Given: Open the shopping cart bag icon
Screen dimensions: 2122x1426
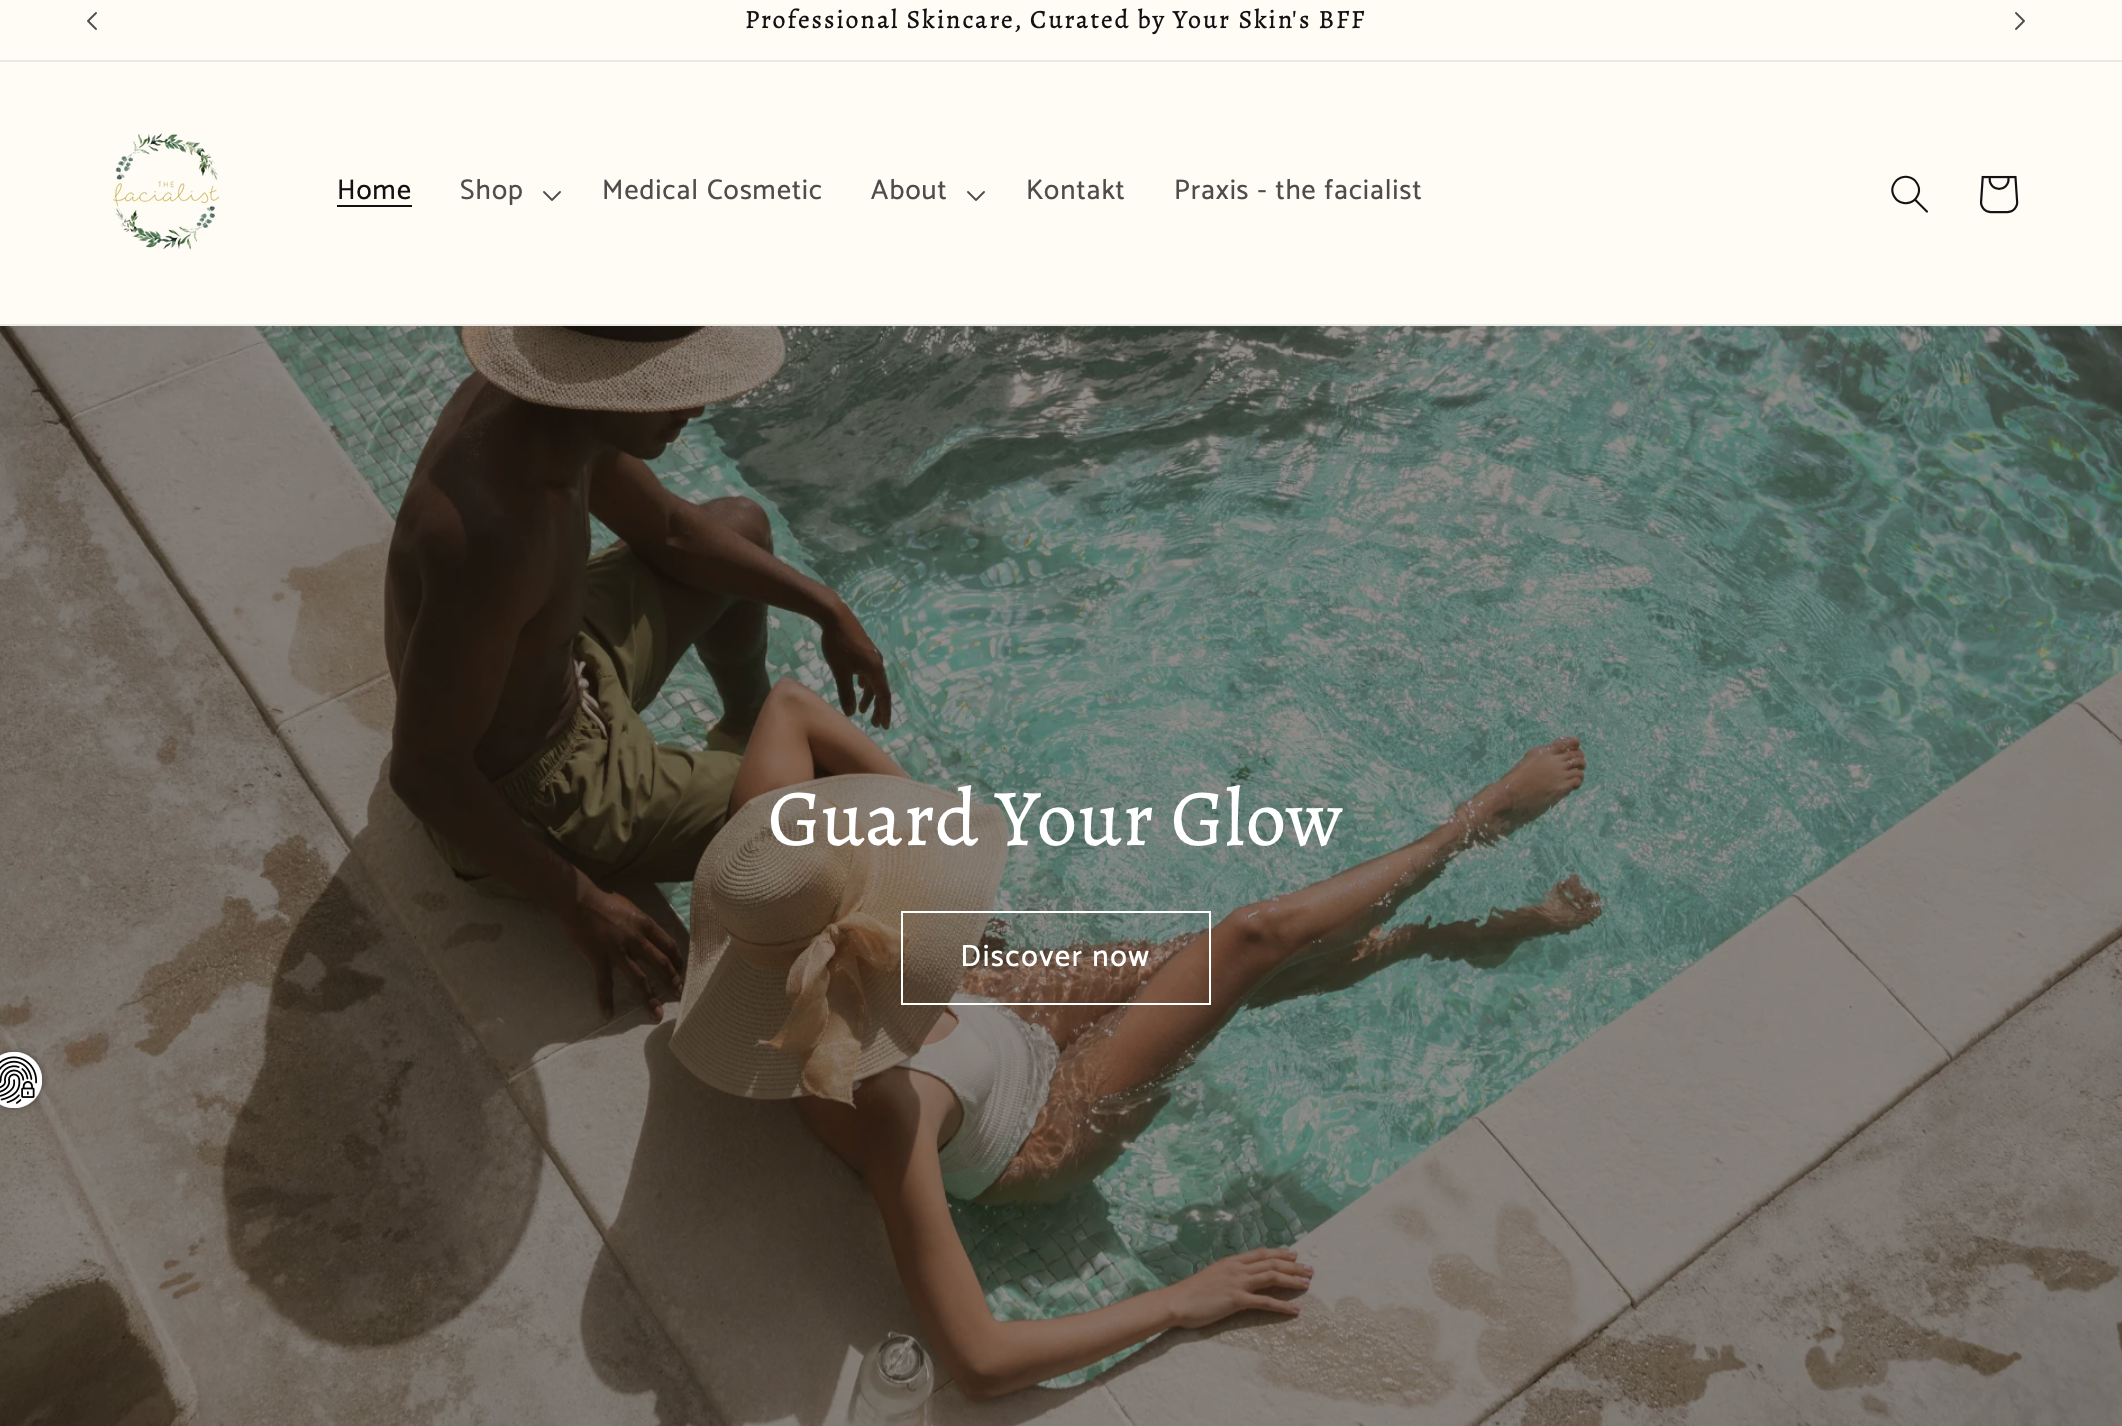Looking at the screenshot, I should coord(1998,193).
